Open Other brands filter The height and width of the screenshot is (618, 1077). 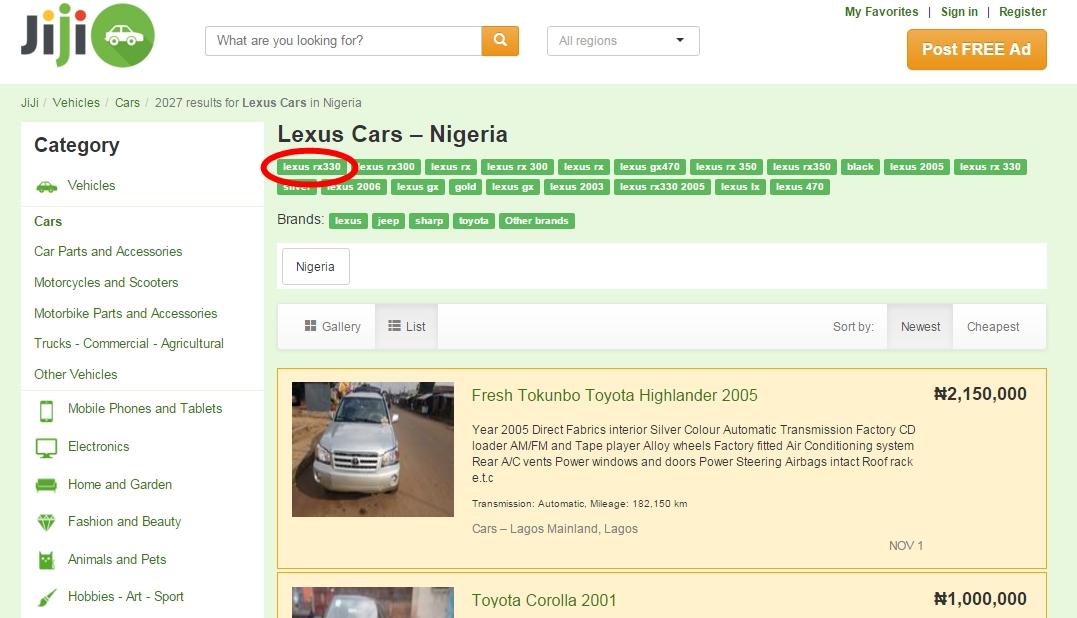pos(536,221)
